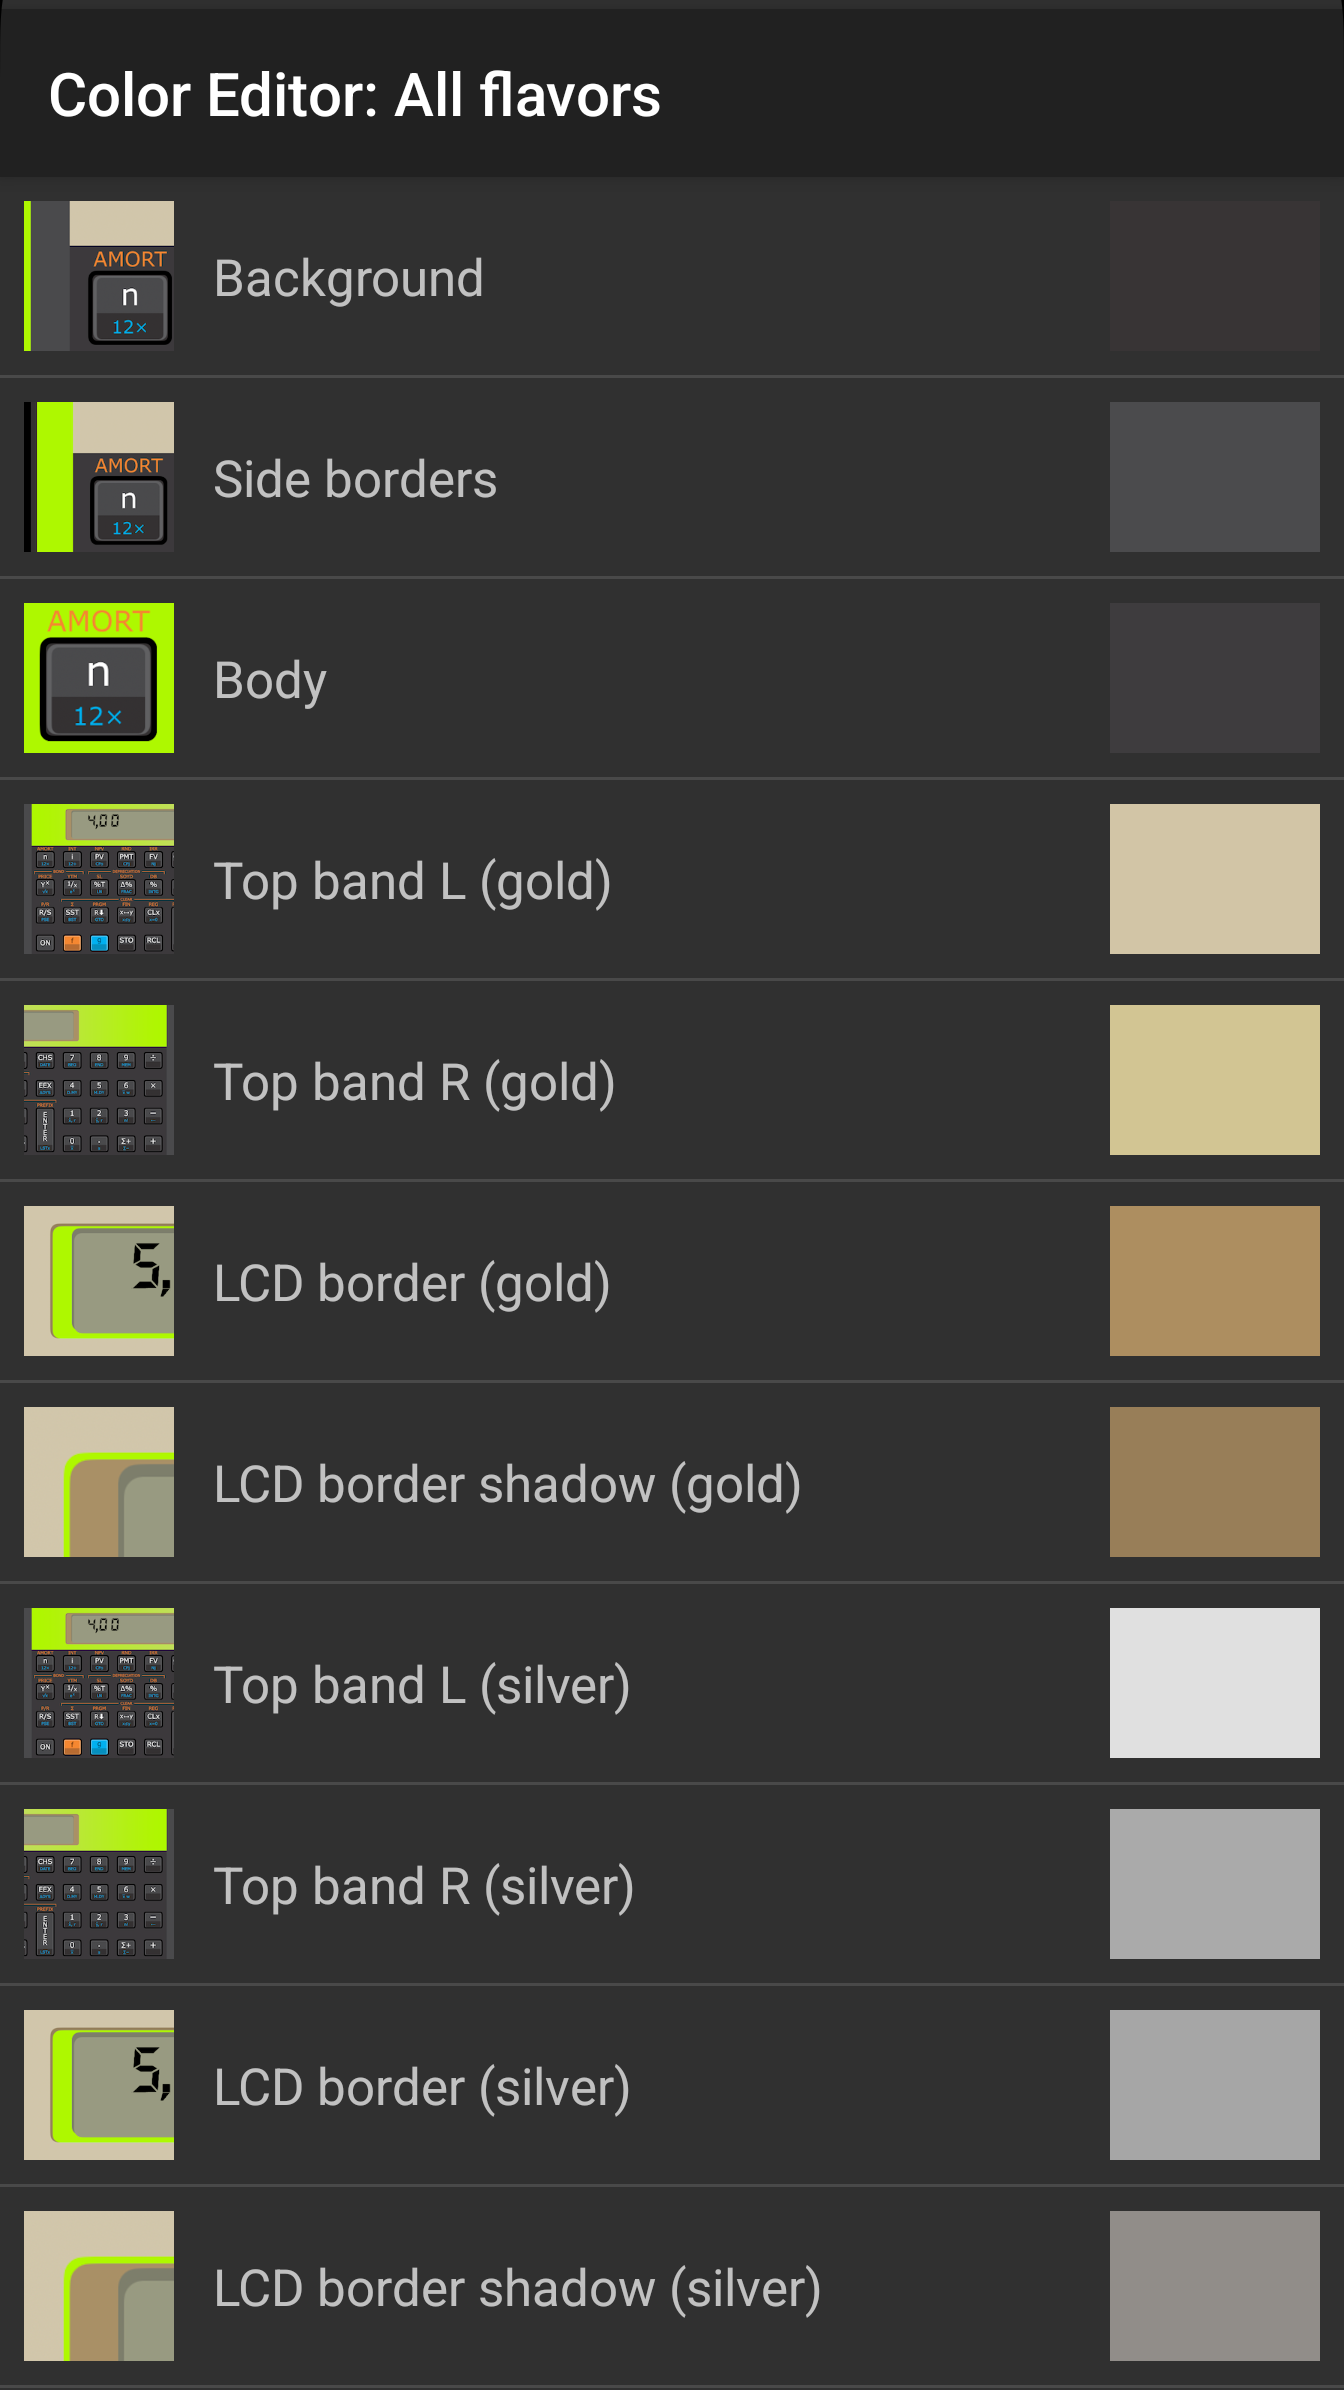Pick the Top band L (gold) beige swatch

[x=1215, y=879]
